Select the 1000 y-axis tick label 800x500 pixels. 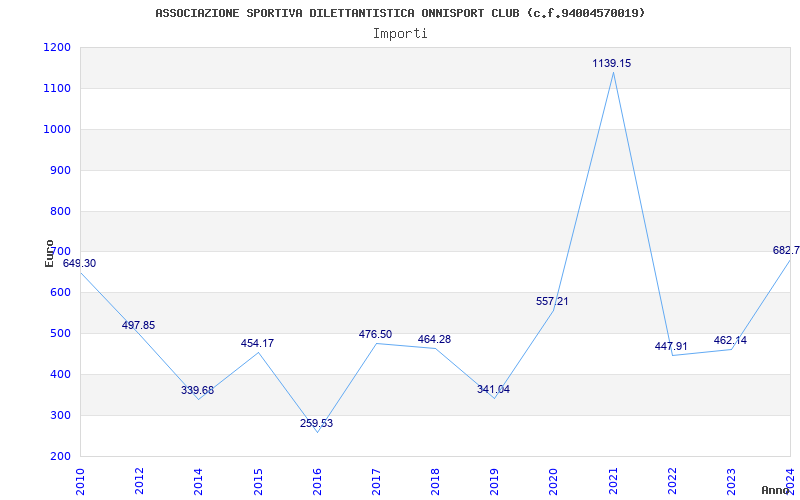pos(57,129)
